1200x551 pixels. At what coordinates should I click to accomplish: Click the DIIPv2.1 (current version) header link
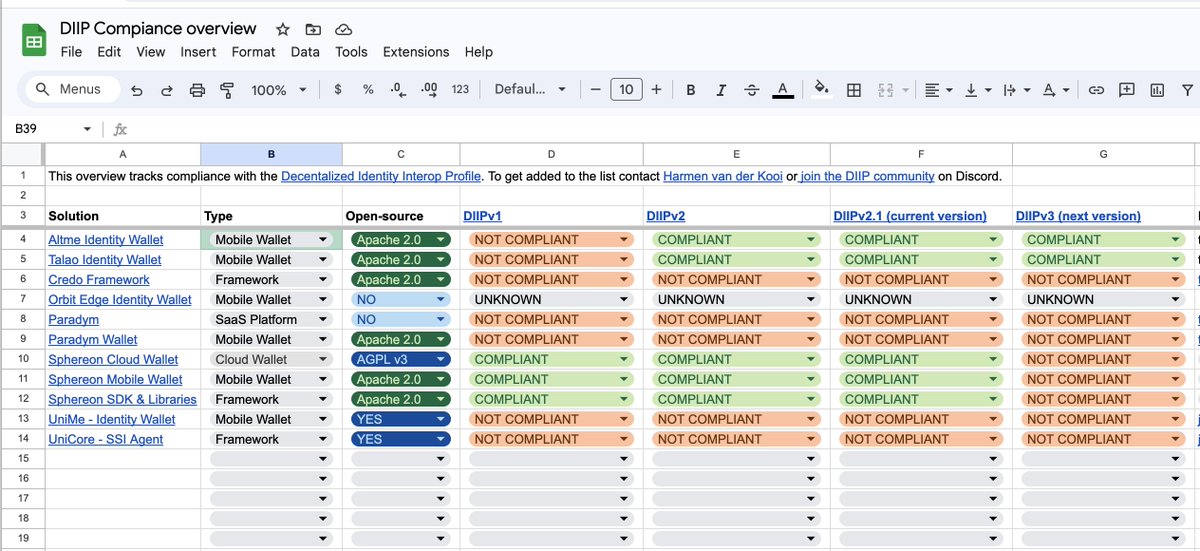[909, 216]
